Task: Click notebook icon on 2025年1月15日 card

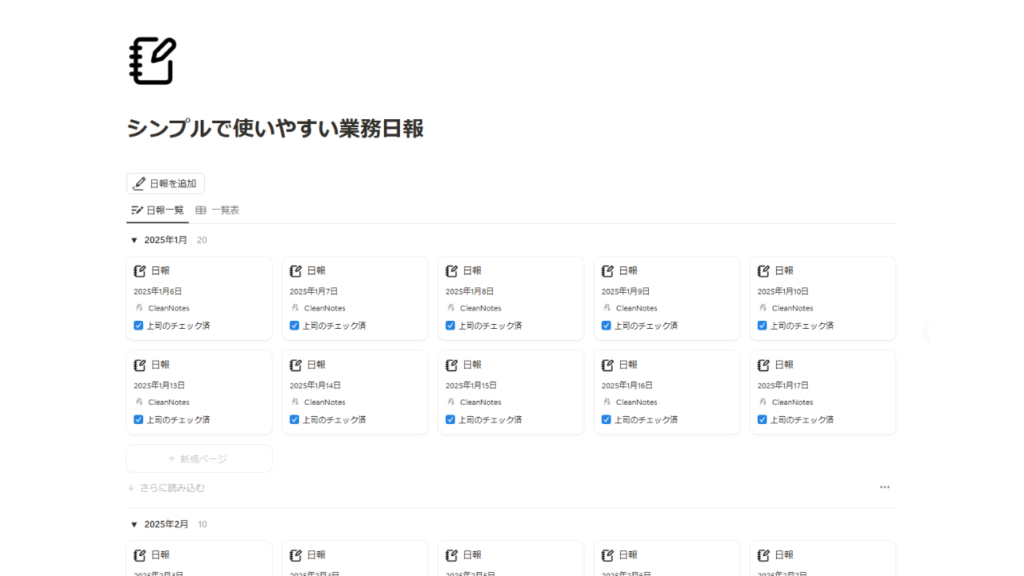Action: 452,365
